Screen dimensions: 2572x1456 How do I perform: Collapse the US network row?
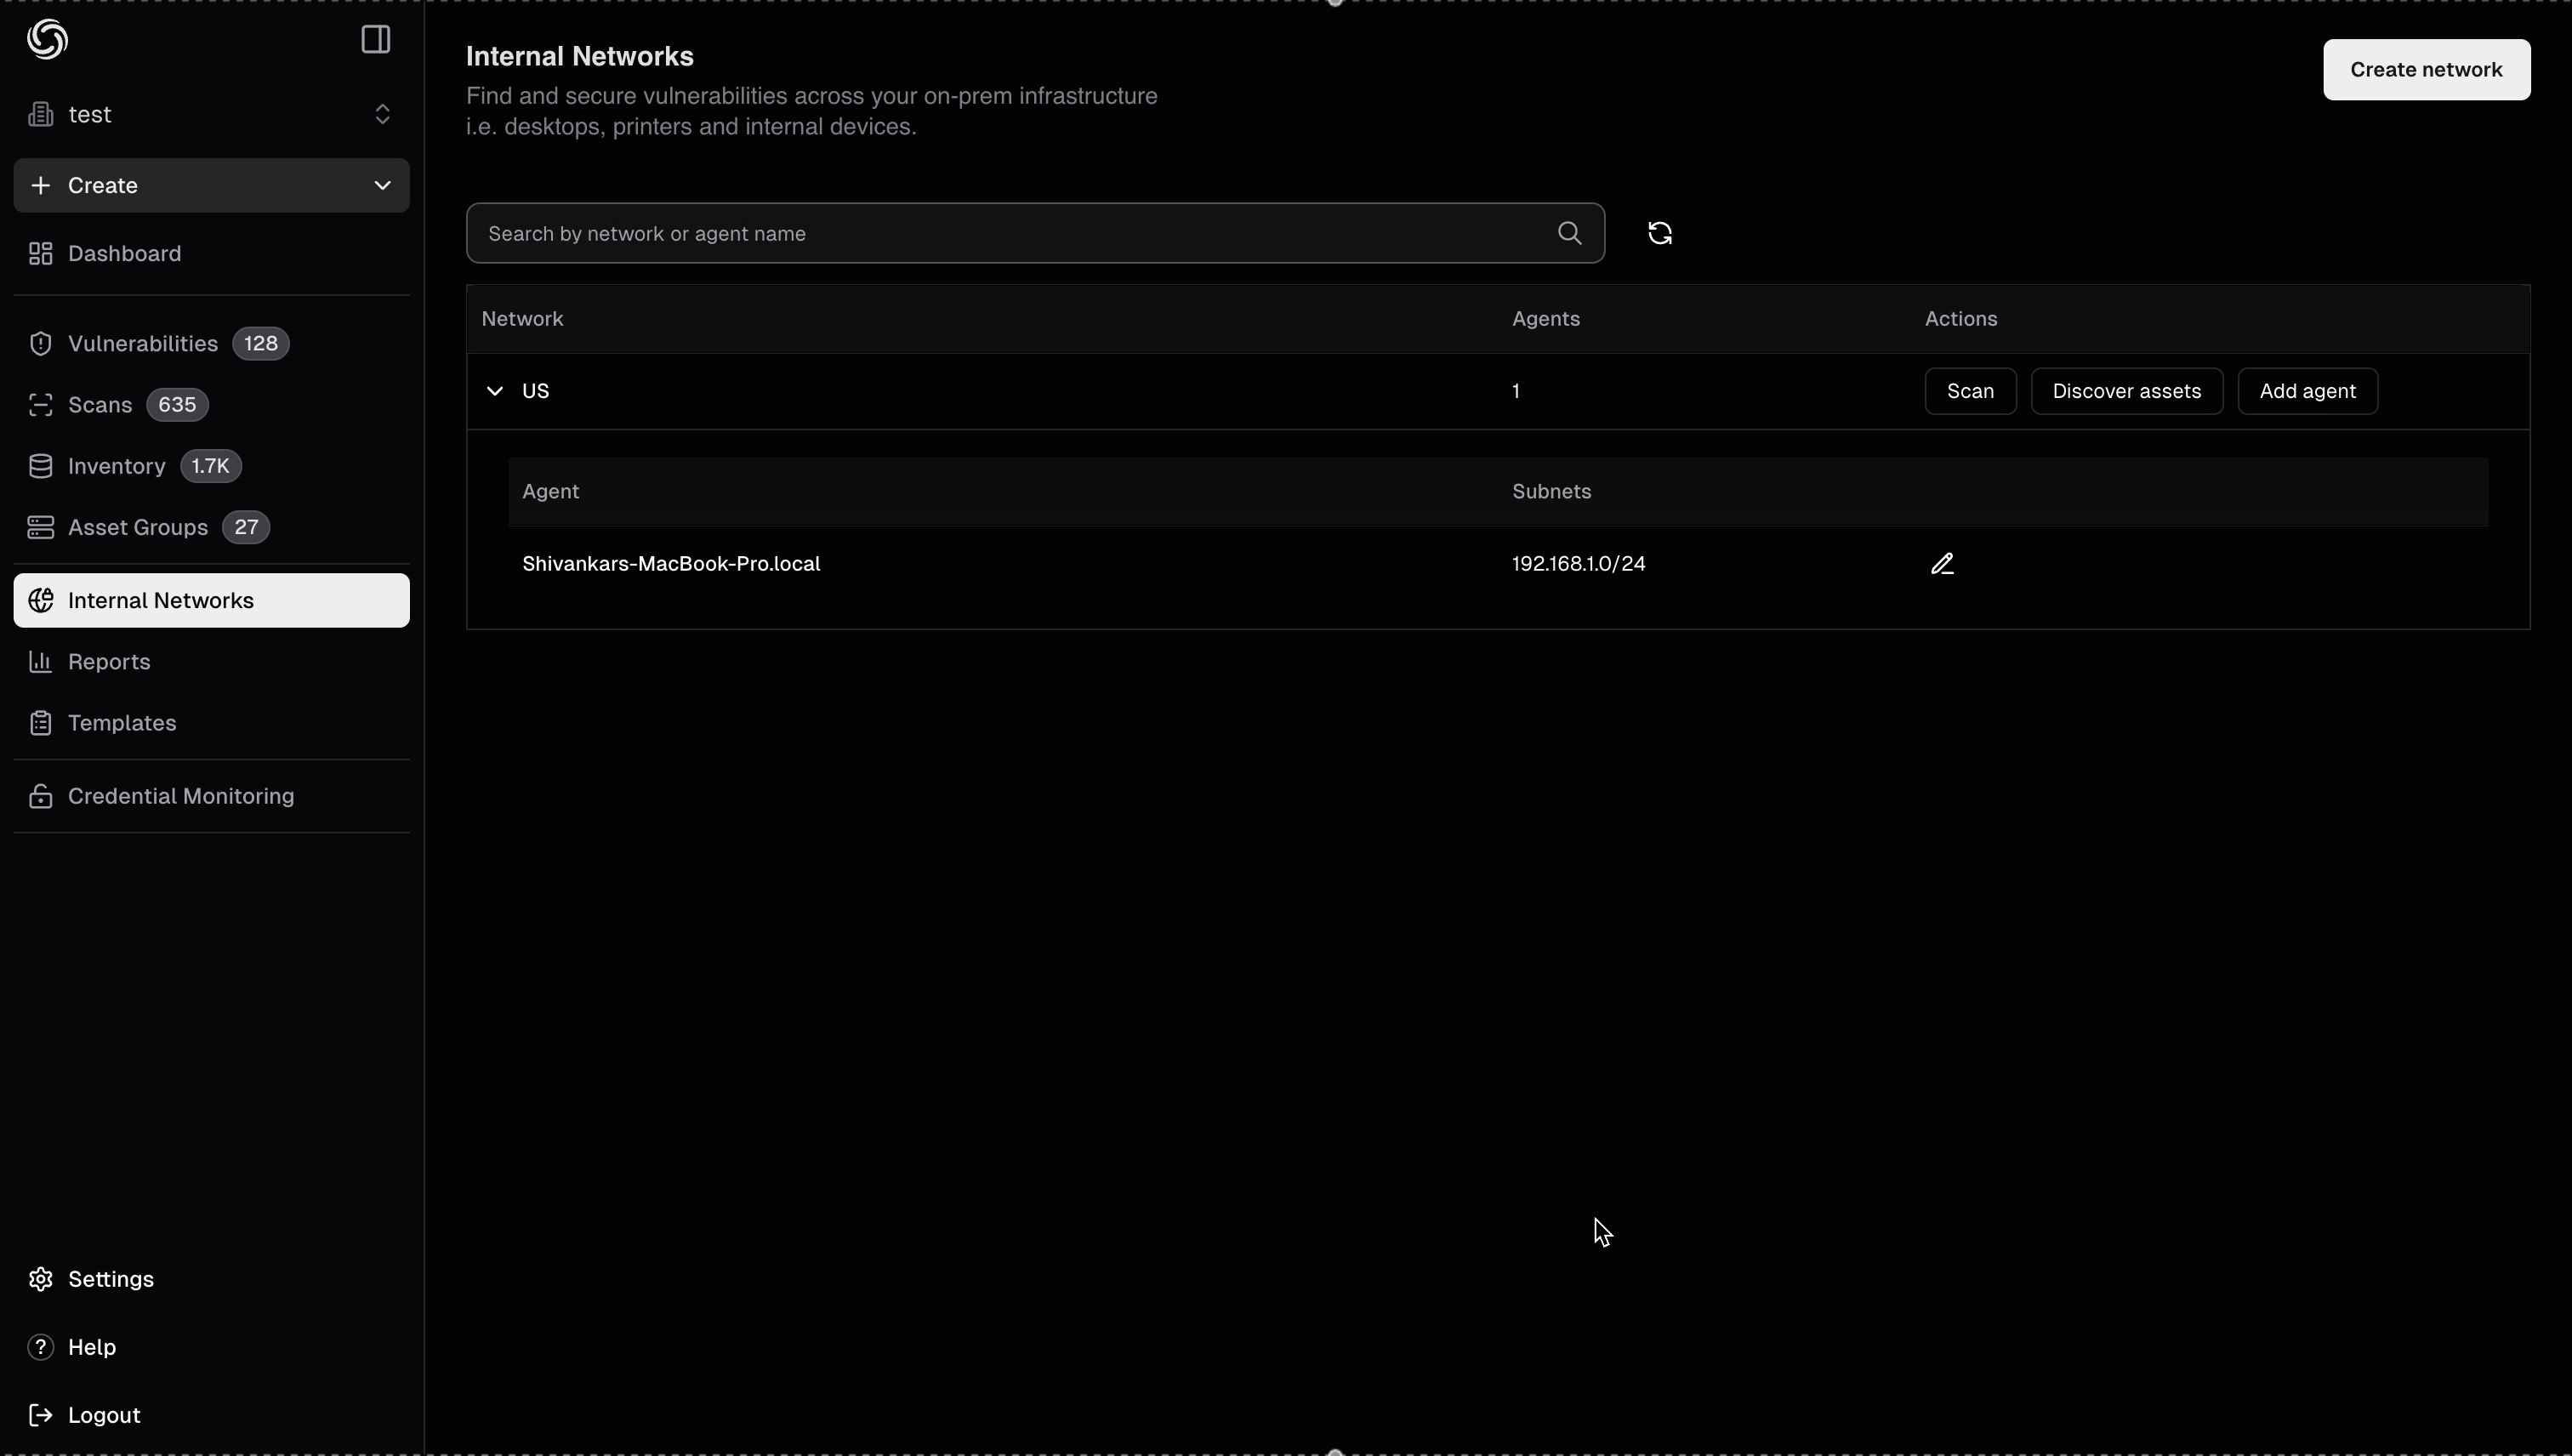497,391
